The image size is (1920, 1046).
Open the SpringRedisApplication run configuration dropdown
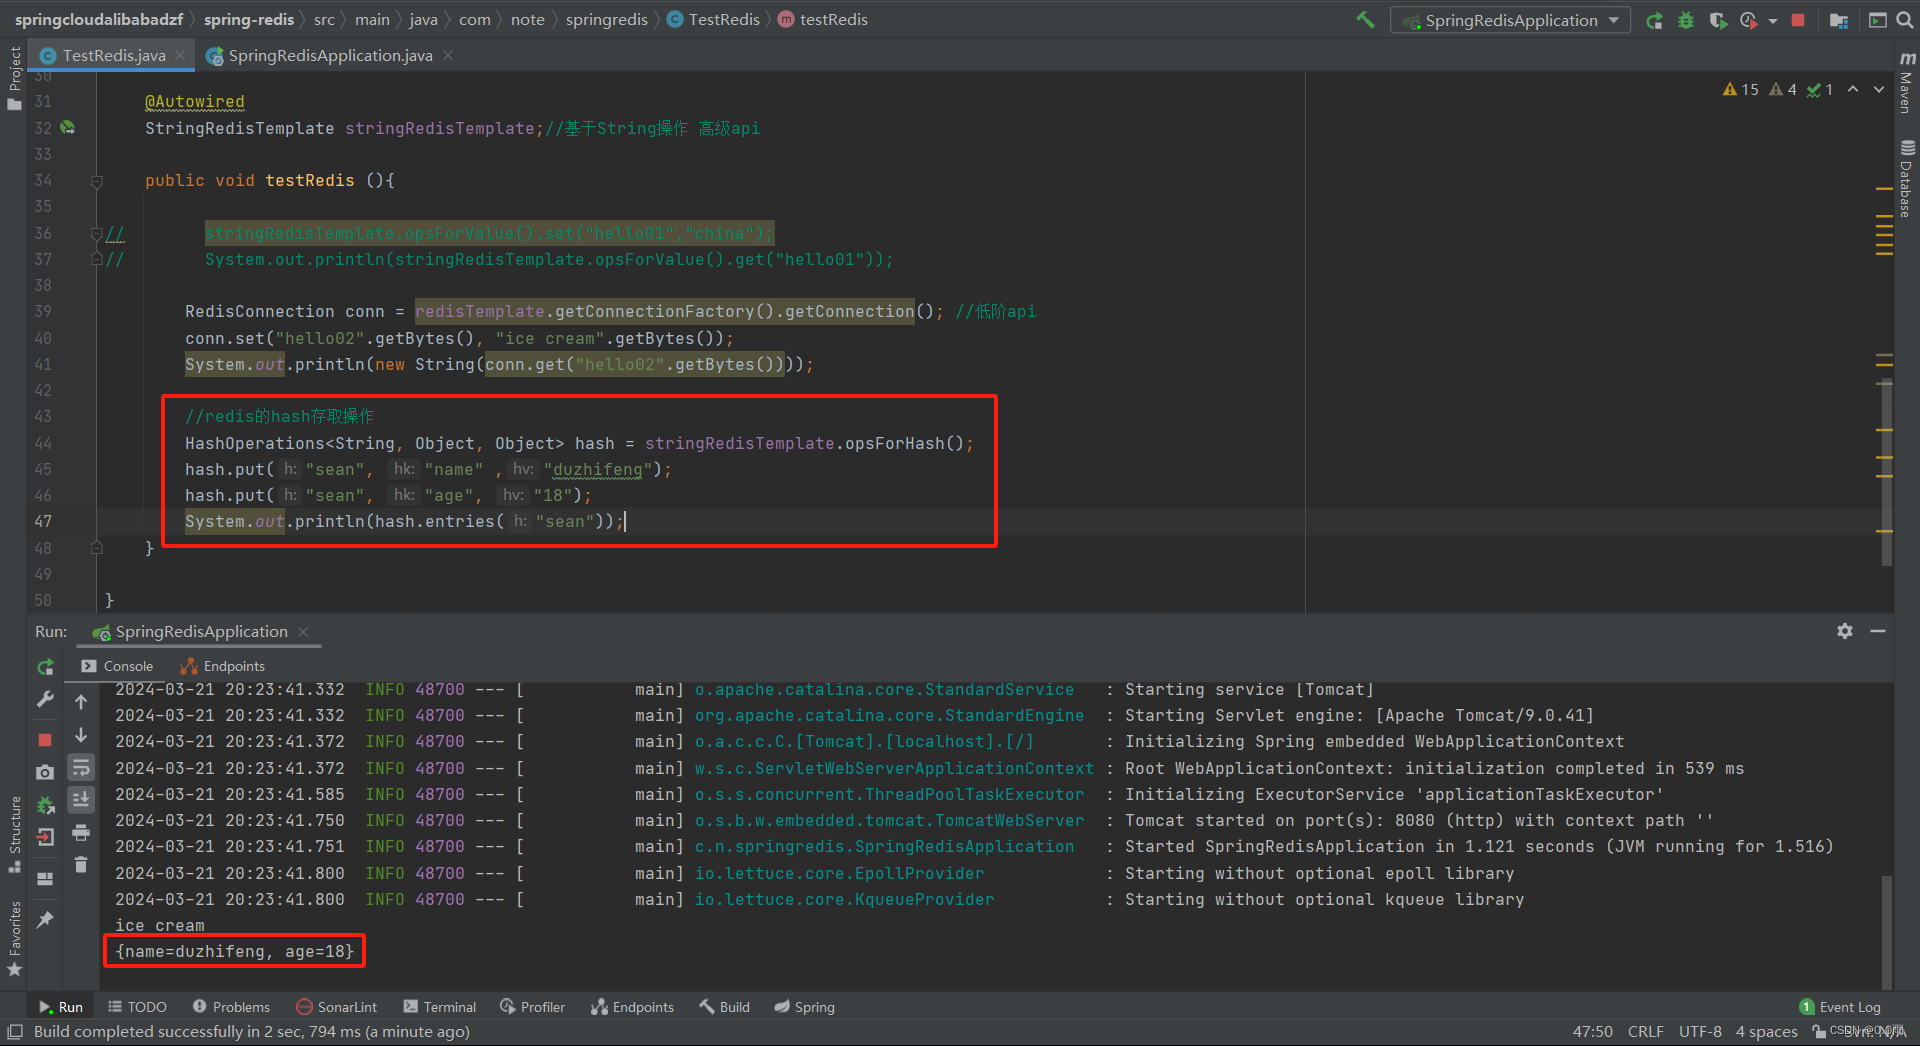(1510, 20)
